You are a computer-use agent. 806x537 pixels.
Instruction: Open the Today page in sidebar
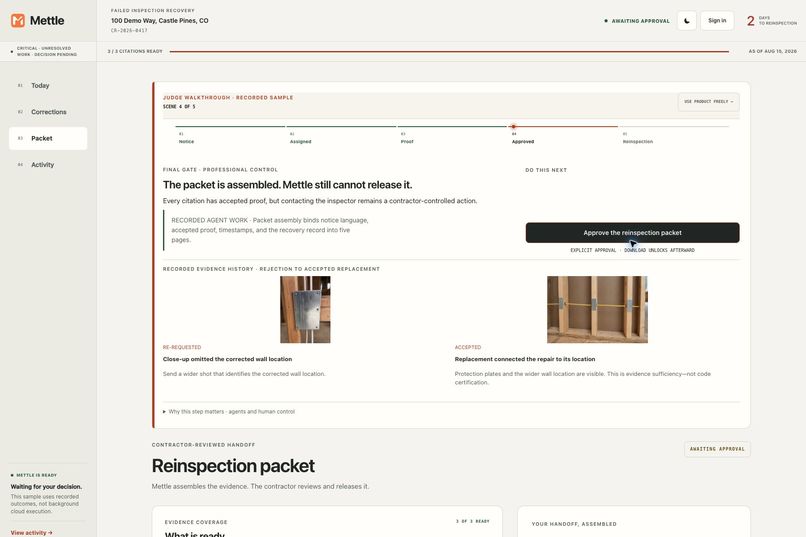click(48, 85)
